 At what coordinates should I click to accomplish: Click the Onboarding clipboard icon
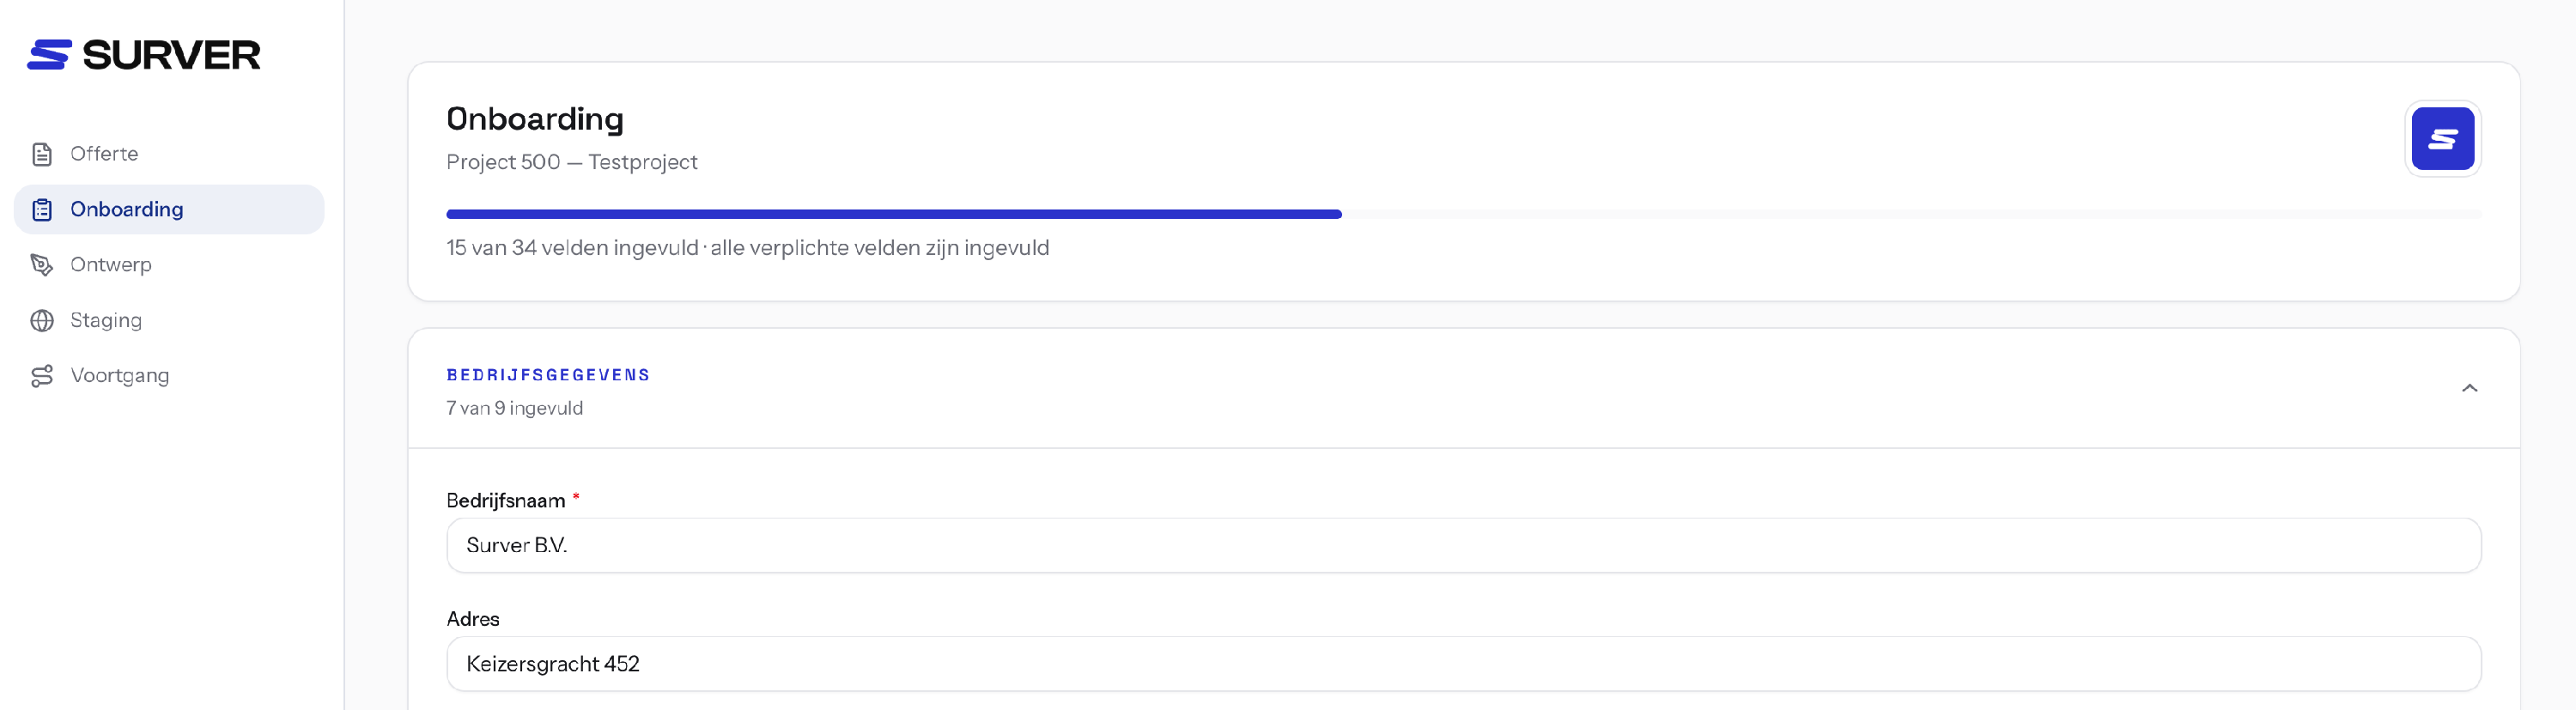click(x=42, y=210)
